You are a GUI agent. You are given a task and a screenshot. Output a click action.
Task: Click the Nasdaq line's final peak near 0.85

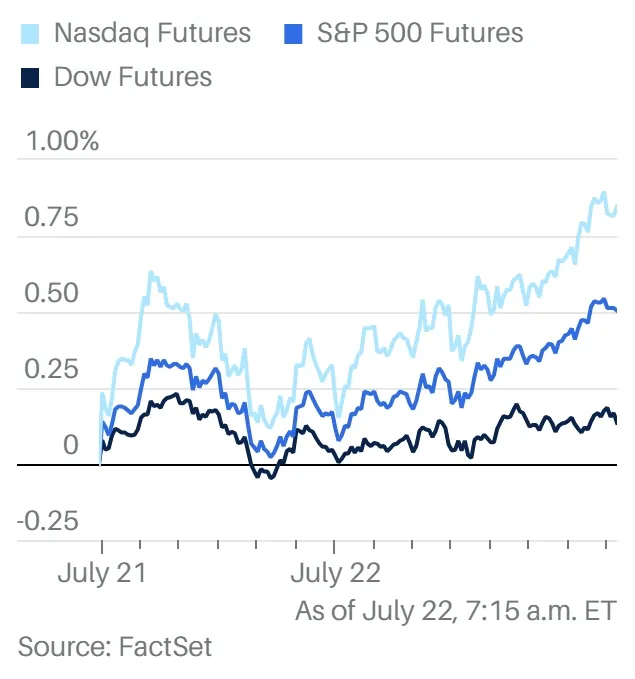pyautogui.click(x=604, y=193)
